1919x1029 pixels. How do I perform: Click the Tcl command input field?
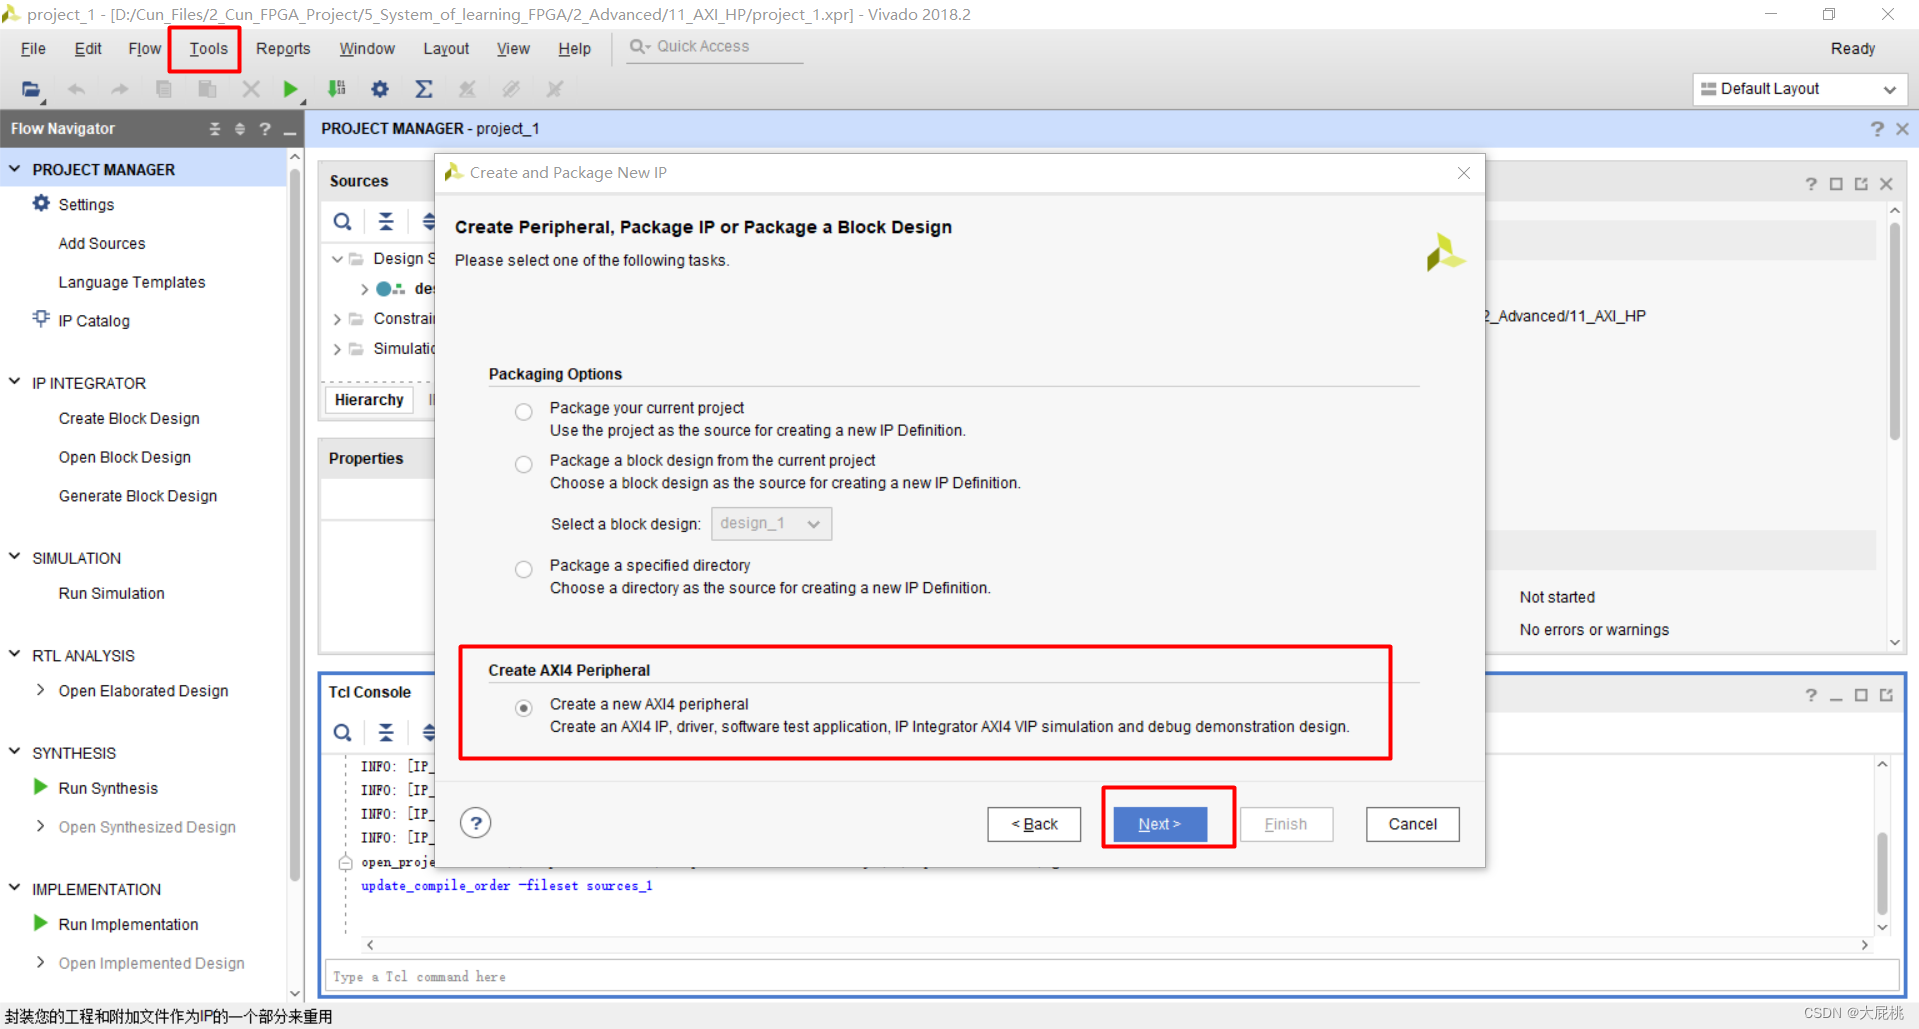(x=1112, y=976)
